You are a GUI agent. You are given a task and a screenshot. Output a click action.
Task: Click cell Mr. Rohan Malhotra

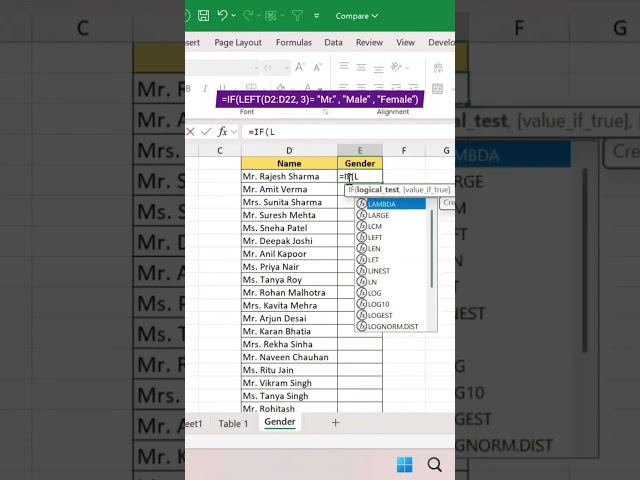(289, 293)
